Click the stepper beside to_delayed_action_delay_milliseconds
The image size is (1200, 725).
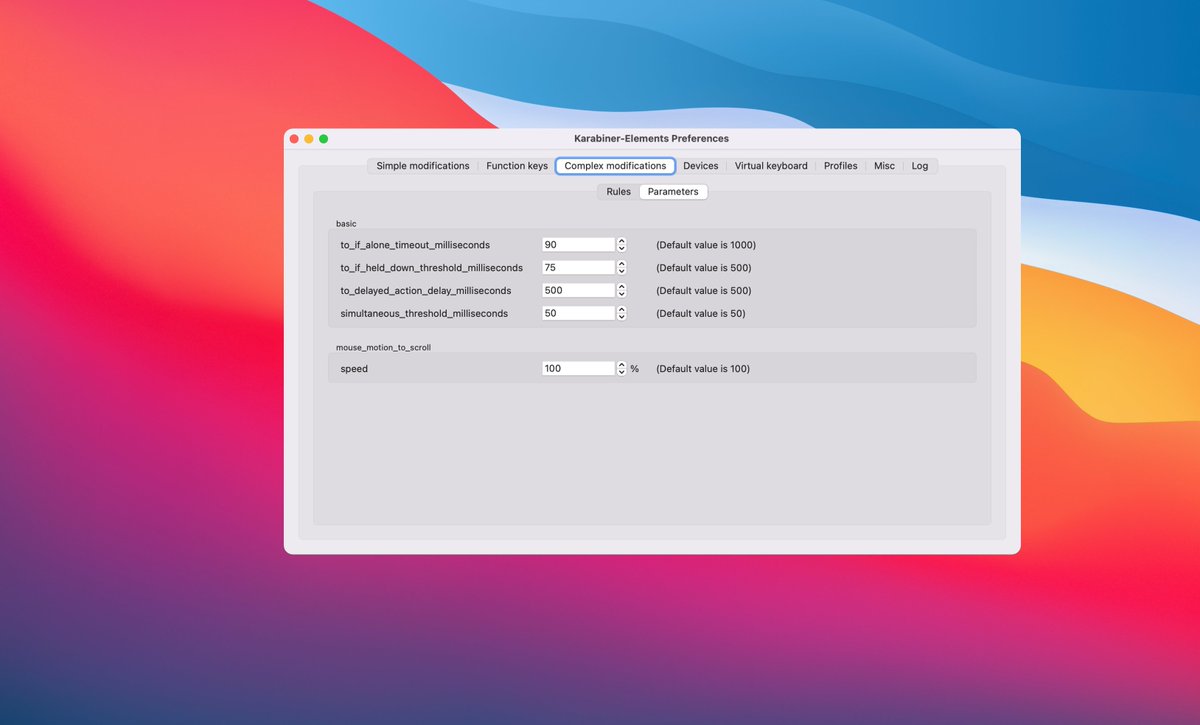(x=622, y=291)
